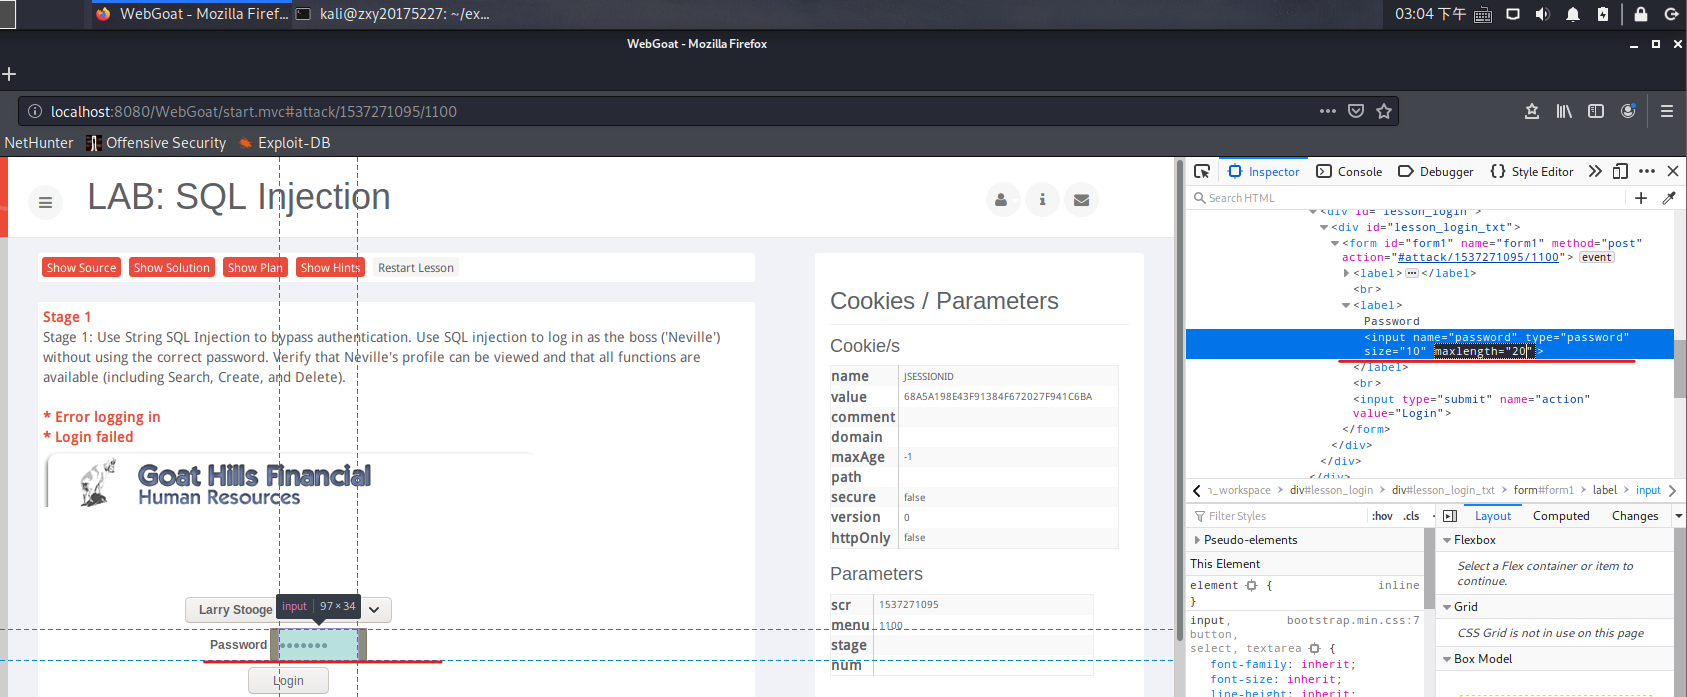1687x697 pixels.
Task: Expand the first collapsed label node
Action: point(1346,273)
